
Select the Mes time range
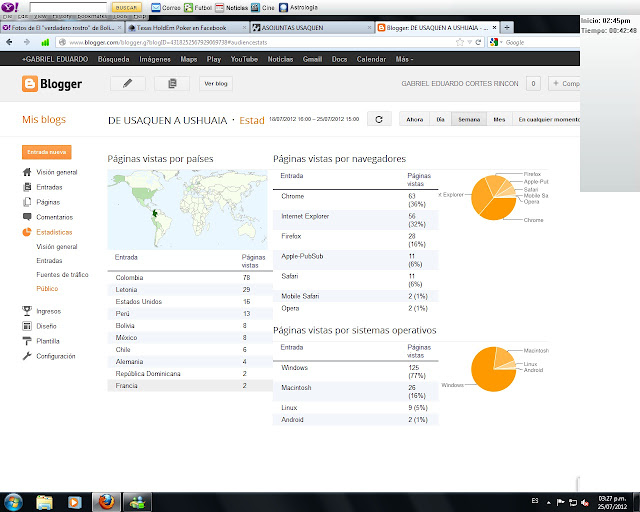[499, 119]
